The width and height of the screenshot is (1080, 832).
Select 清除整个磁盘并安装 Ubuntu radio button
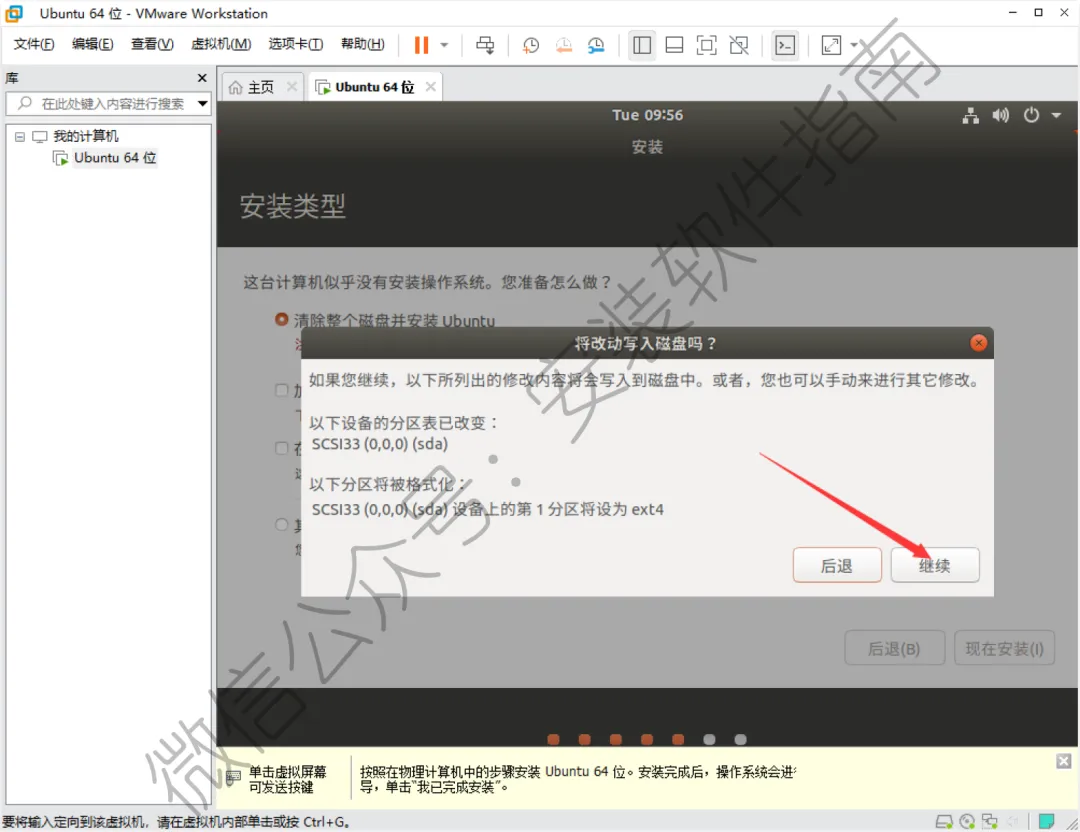coord(281,320)
